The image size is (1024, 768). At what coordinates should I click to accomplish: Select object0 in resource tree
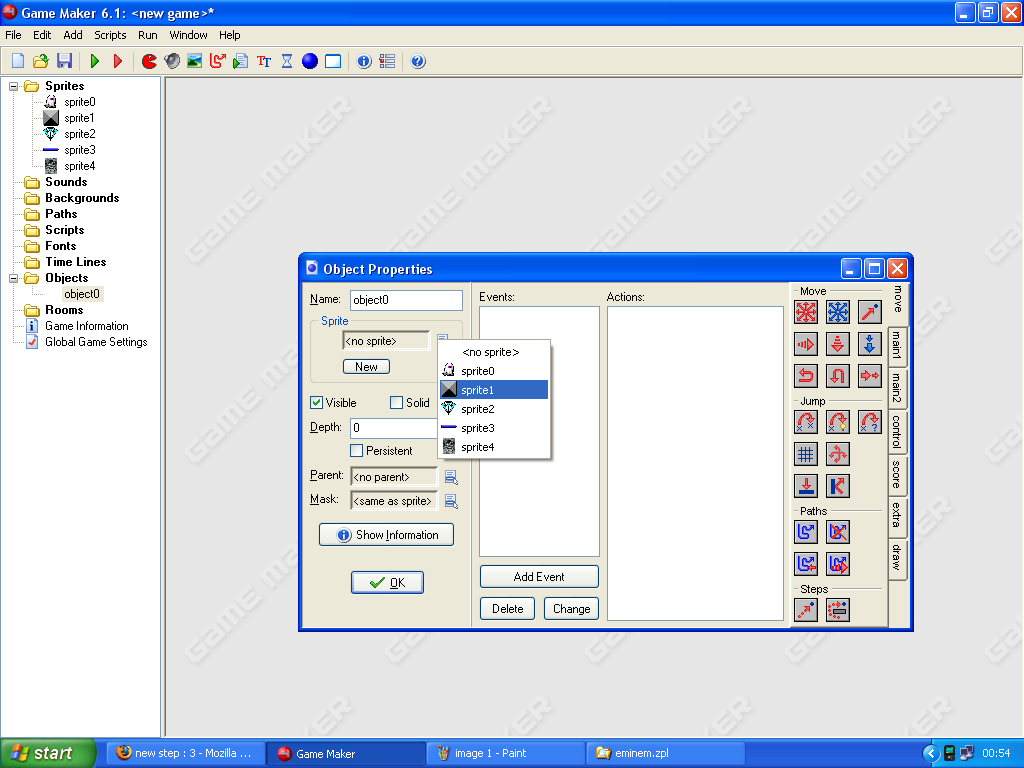tap(82, 294)
